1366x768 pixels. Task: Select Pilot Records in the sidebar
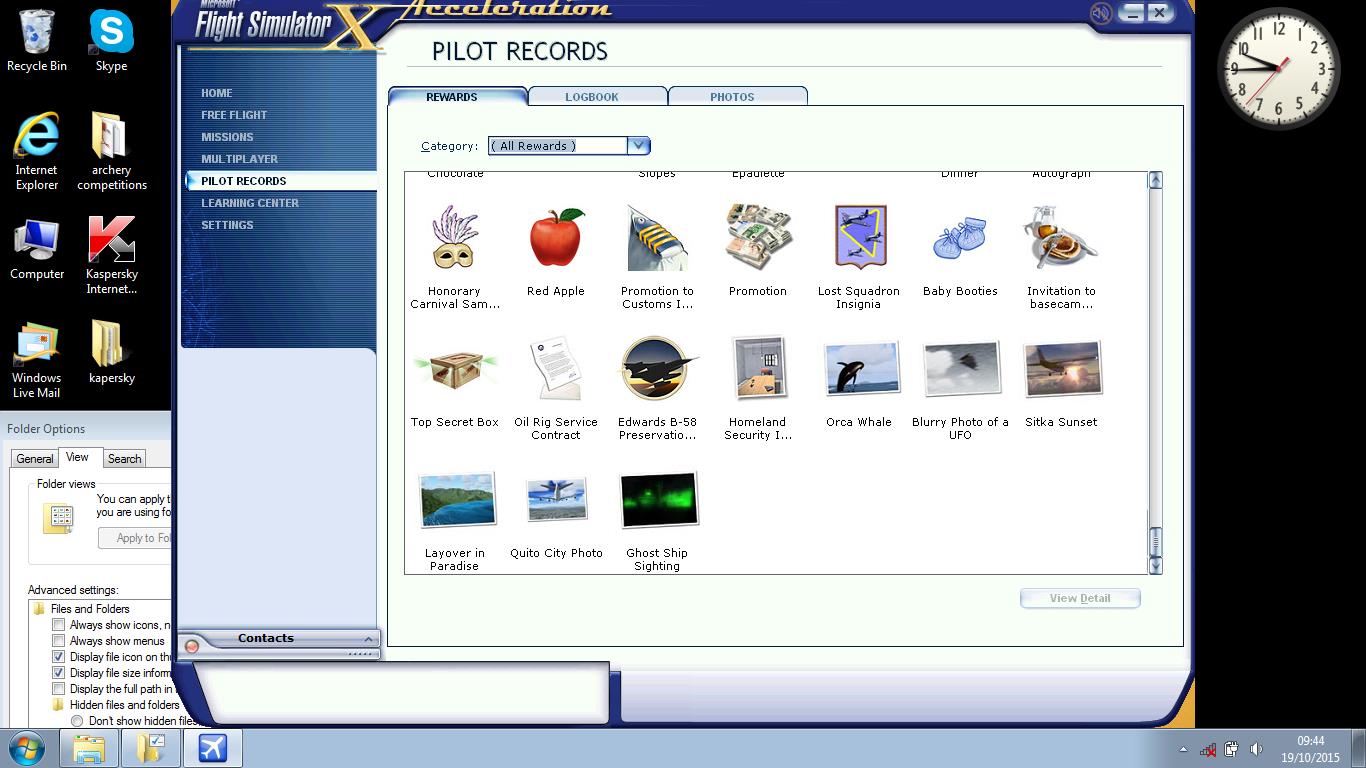280,181
